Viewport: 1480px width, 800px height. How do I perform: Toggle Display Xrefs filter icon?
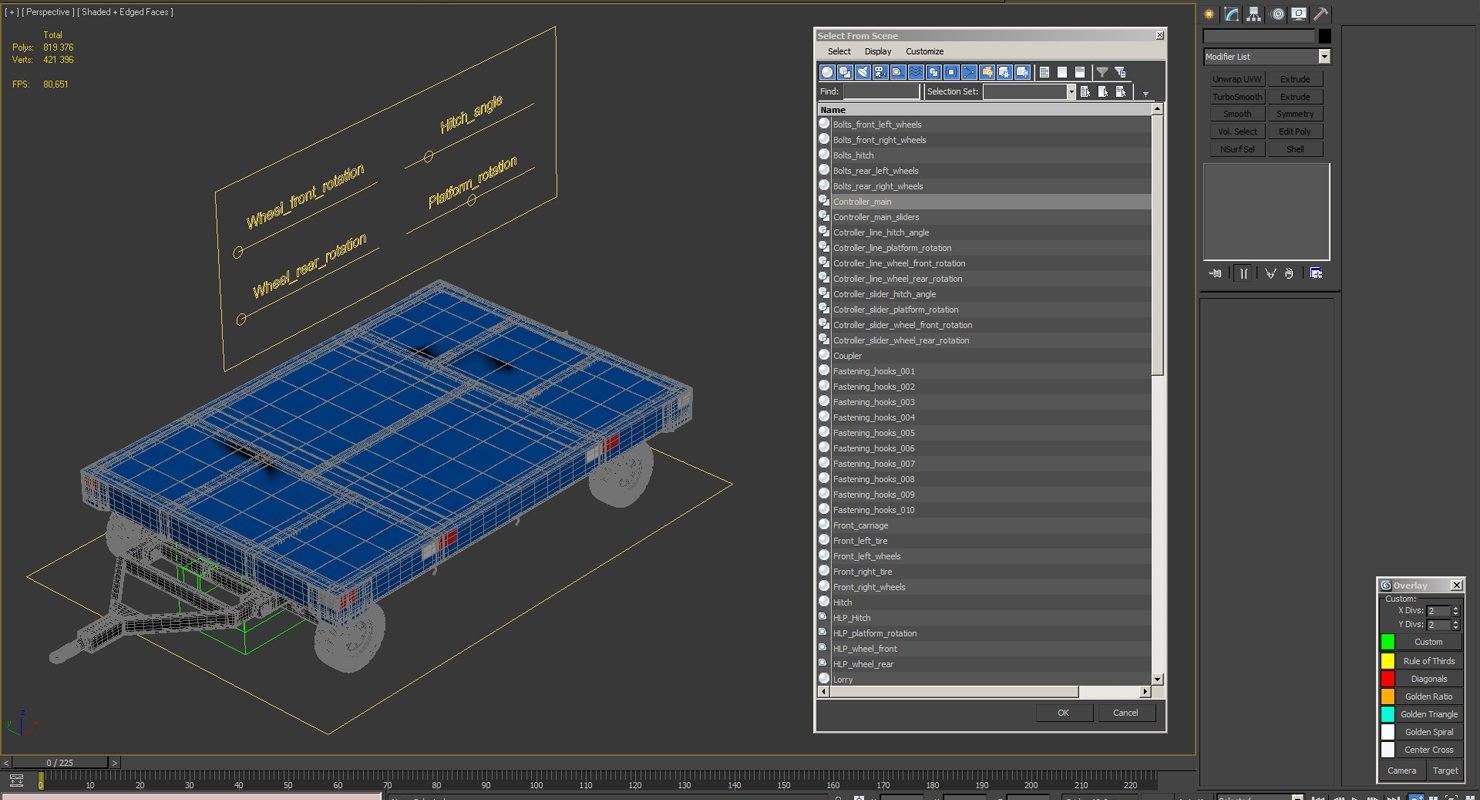coord(951,72)
